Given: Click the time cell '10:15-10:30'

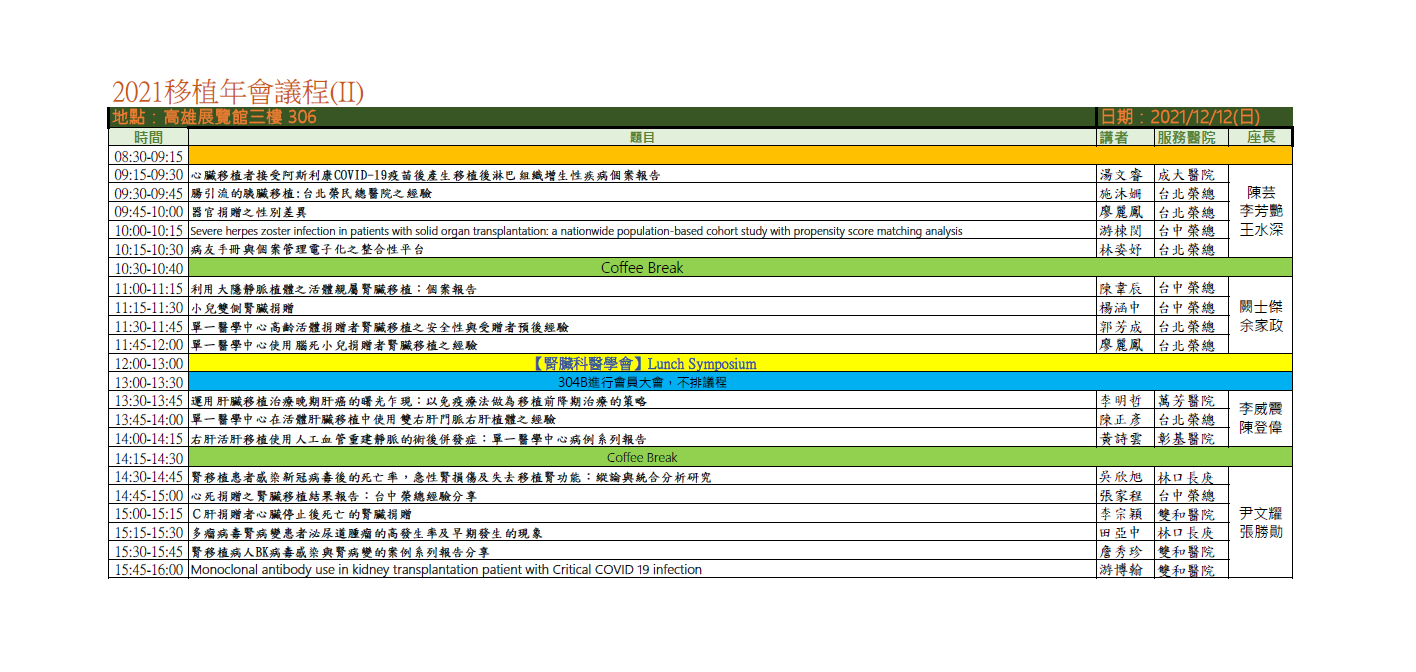Looking at the screenshot, I should point(148,249).
